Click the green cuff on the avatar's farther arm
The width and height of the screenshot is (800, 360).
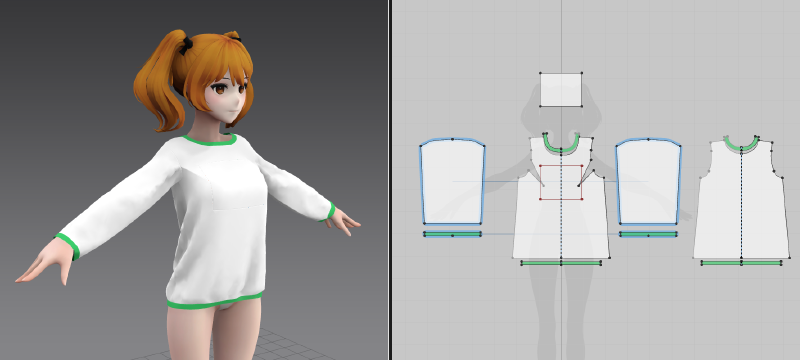329,212
